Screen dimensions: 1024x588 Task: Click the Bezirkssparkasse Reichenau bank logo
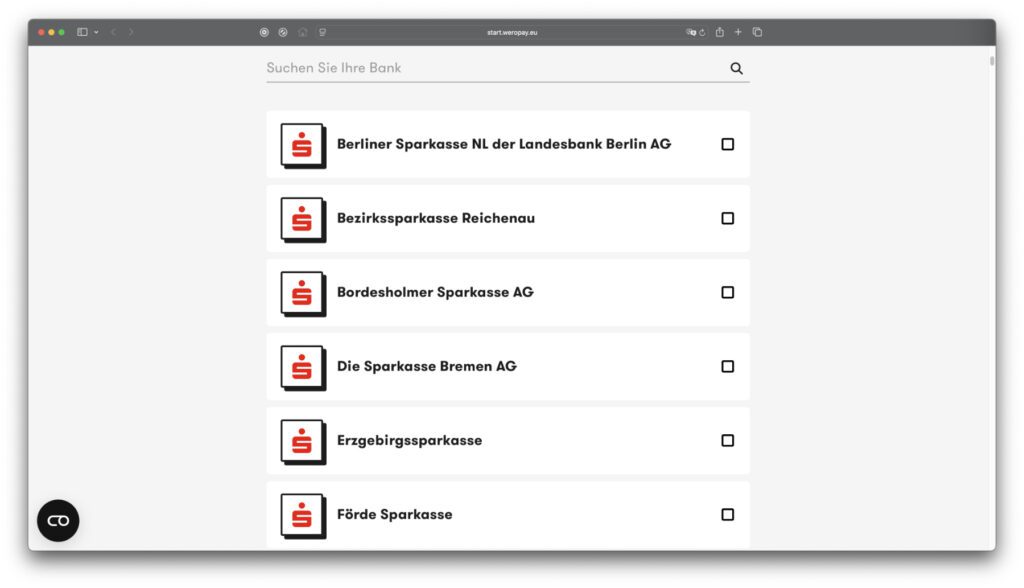pos(302,218)
